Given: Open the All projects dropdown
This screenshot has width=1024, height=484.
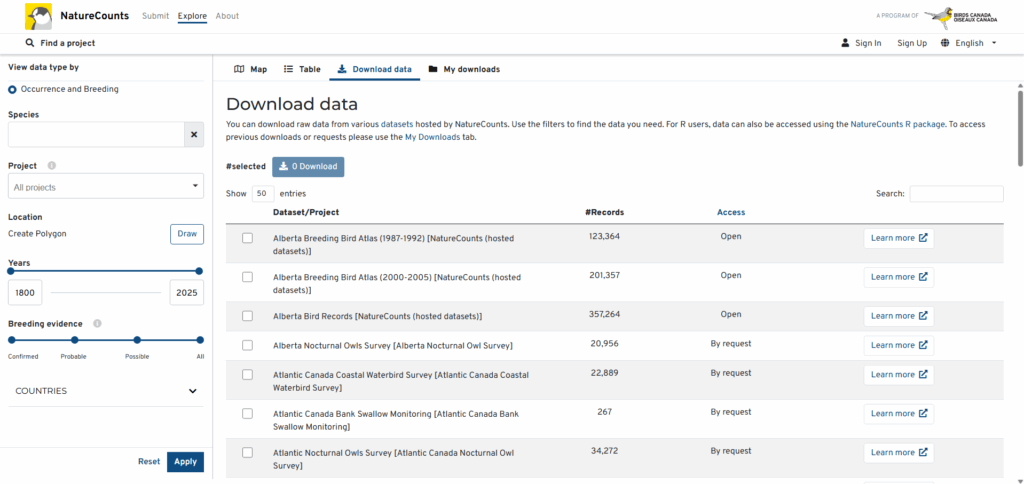Looking at the screenshot, I should pyautogui.click(x=106, y=186).
